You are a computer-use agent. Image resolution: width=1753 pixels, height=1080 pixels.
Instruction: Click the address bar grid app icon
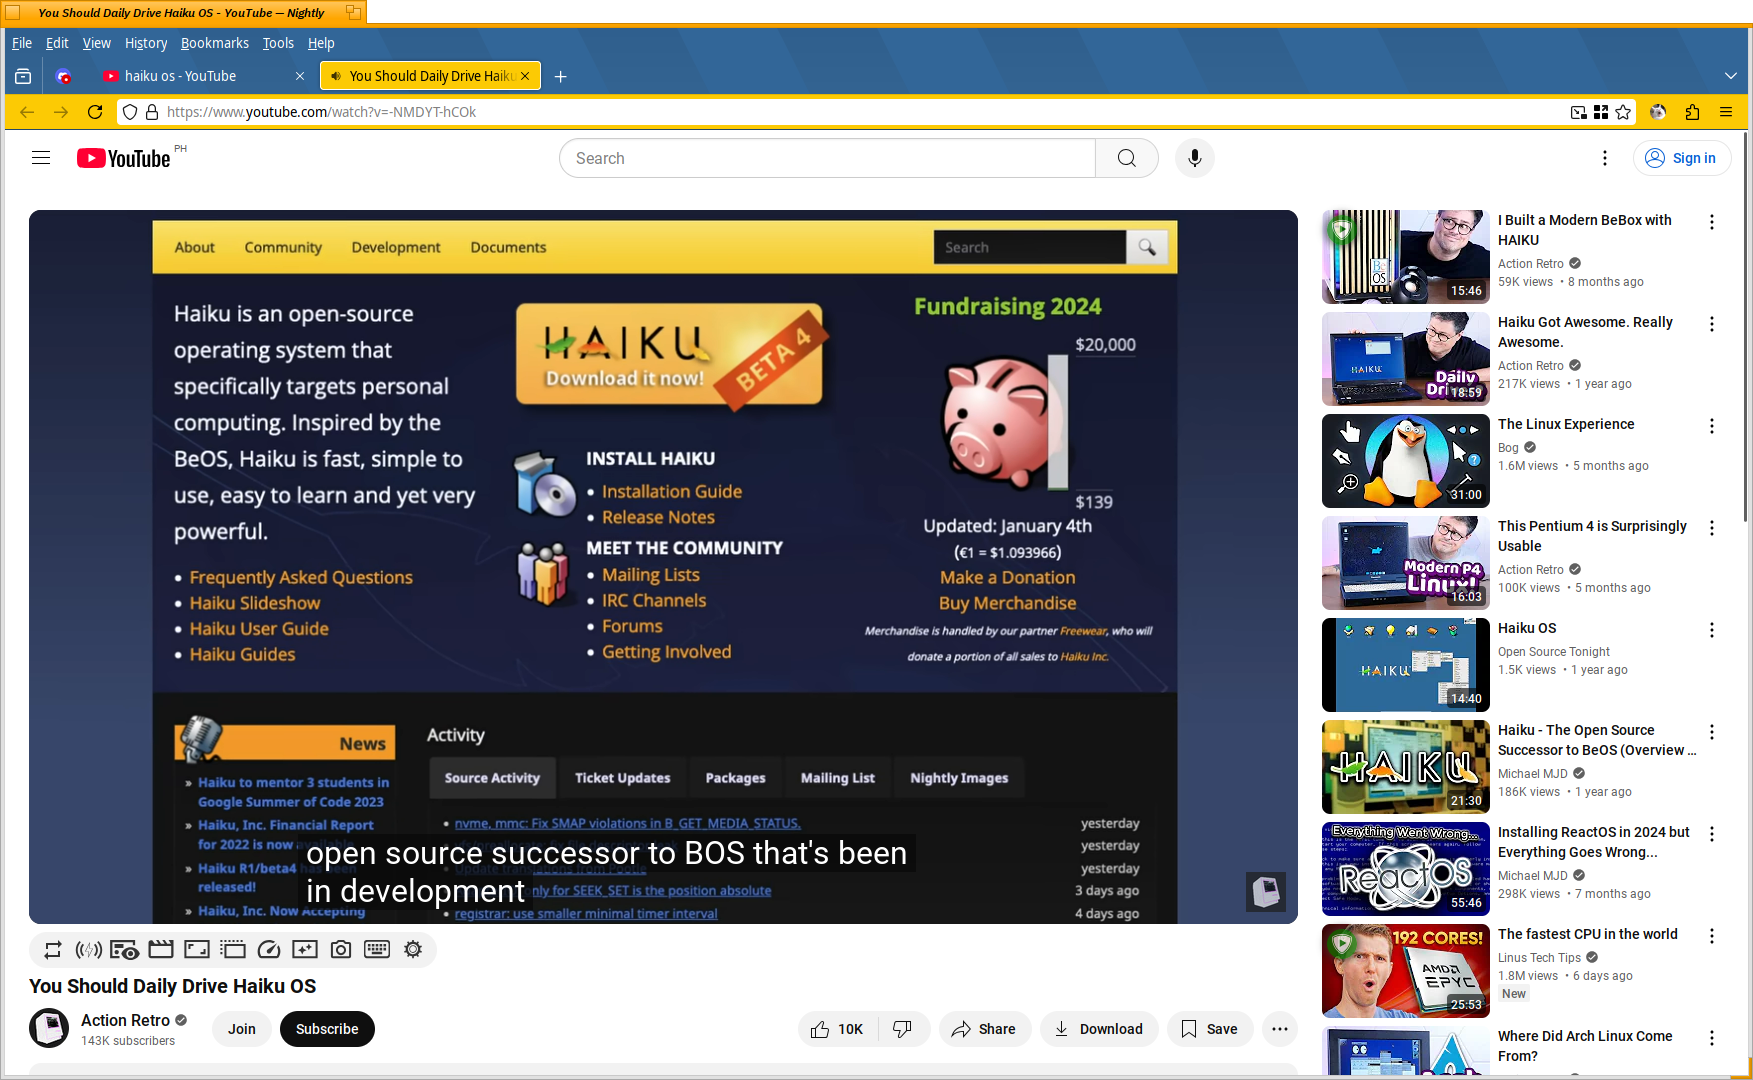pos(1601,112)
